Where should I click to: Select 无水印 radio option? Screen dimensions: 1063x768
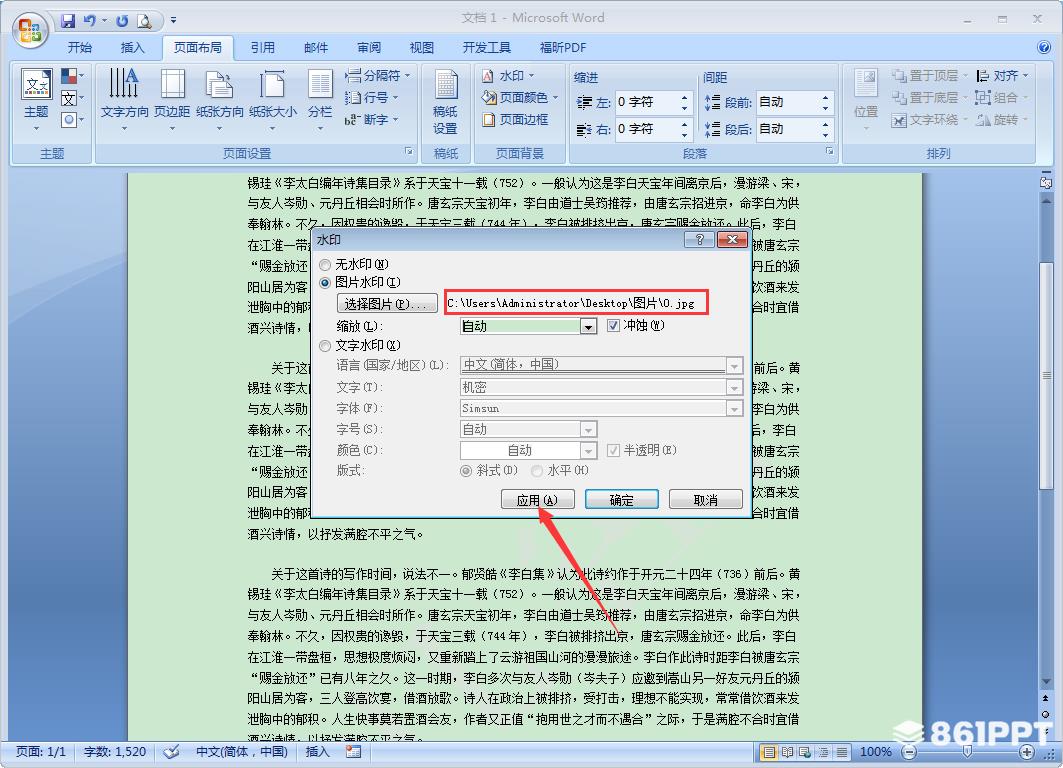point(325,265)
